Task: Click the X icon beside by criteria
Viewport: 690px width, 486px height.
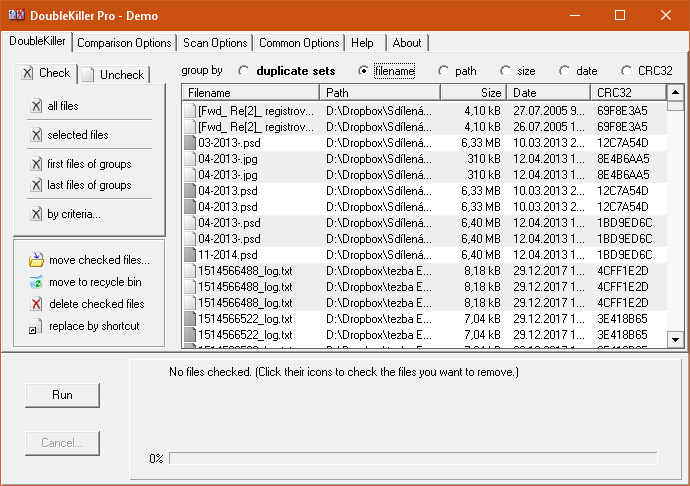Action: [37, 214]
